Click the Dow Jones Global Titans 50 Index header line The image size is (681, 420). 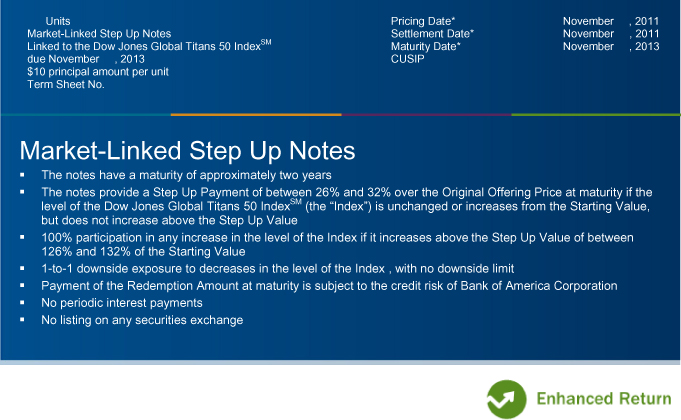point(149,46)
